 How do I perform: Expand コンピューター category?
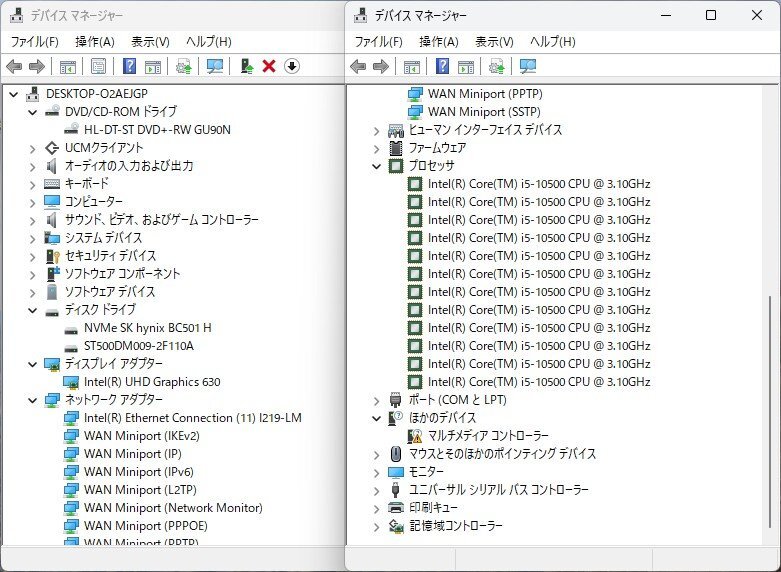pyautogui.click(x=33, y=202)
